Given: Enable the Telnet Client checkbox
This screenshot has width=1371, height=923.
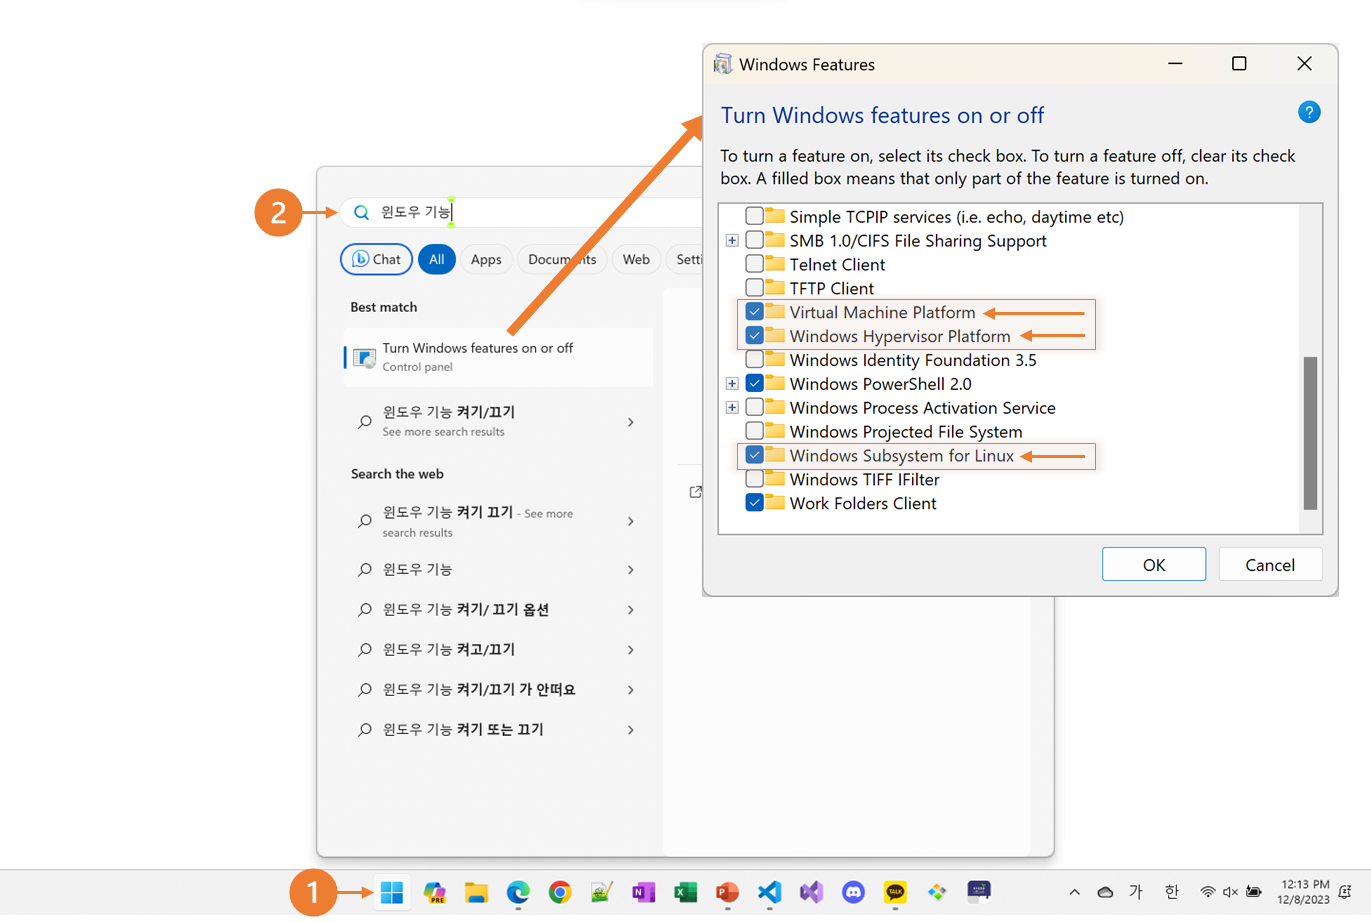Looking at the screenshot, I should [755, 264].
